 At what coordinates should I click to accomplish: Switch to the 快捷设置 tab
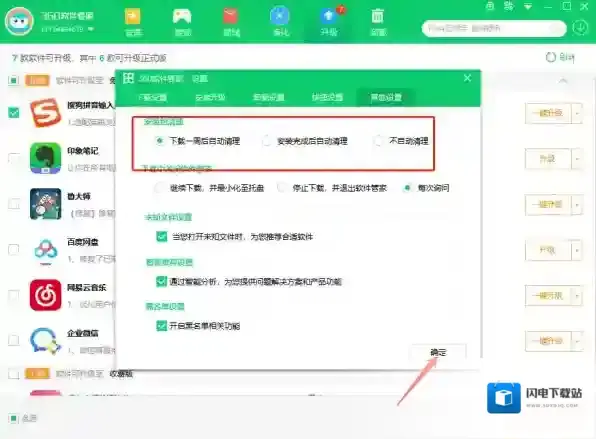pyautogui.click(x=327, y=97)
